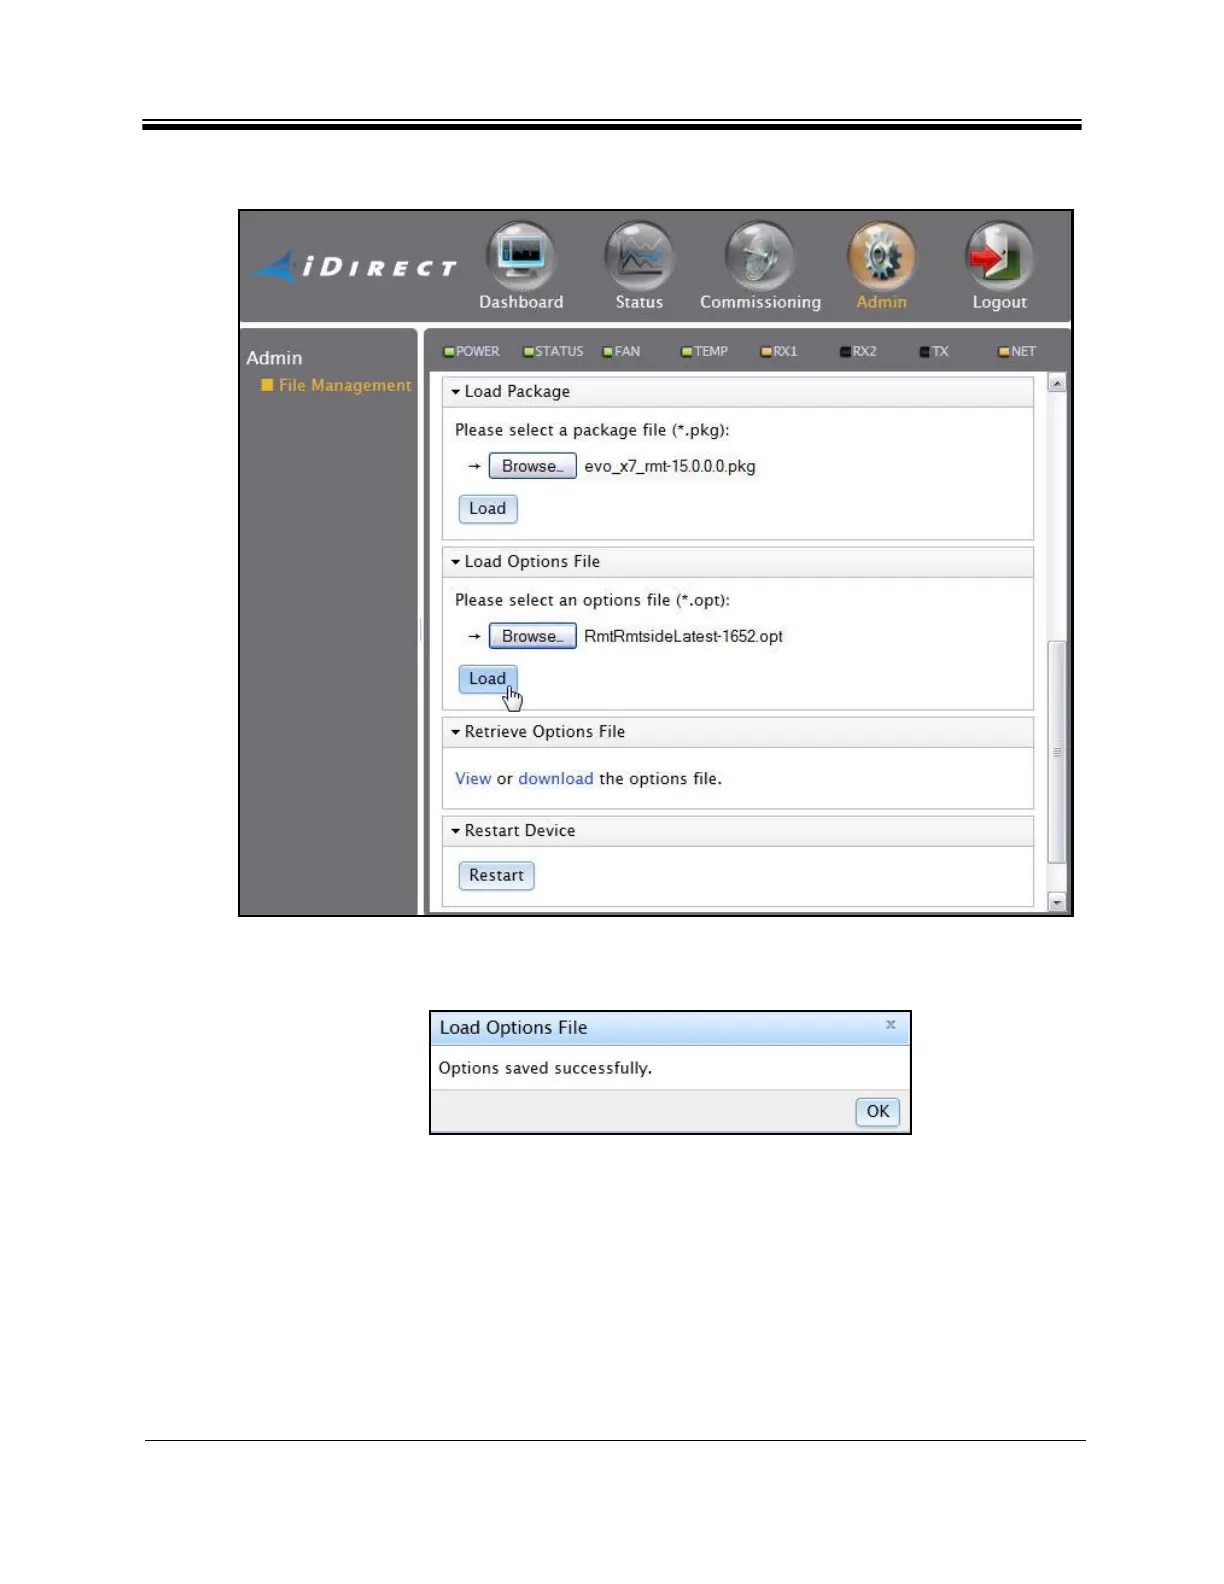This screenshot has height=1584, width=1224.
Task: Click Commissioning label in top navigation
Action: 760,302
